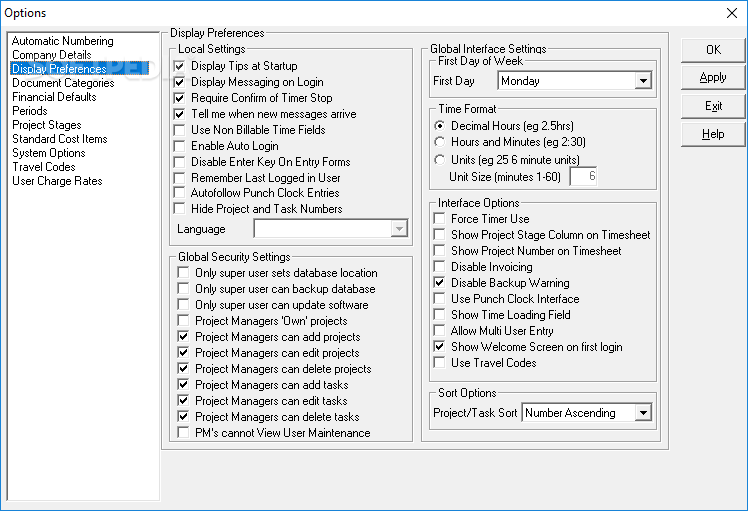Viewport: 748px width, 511px height.
Task: Check Only super user can update software
Action: tap(183, 305)
